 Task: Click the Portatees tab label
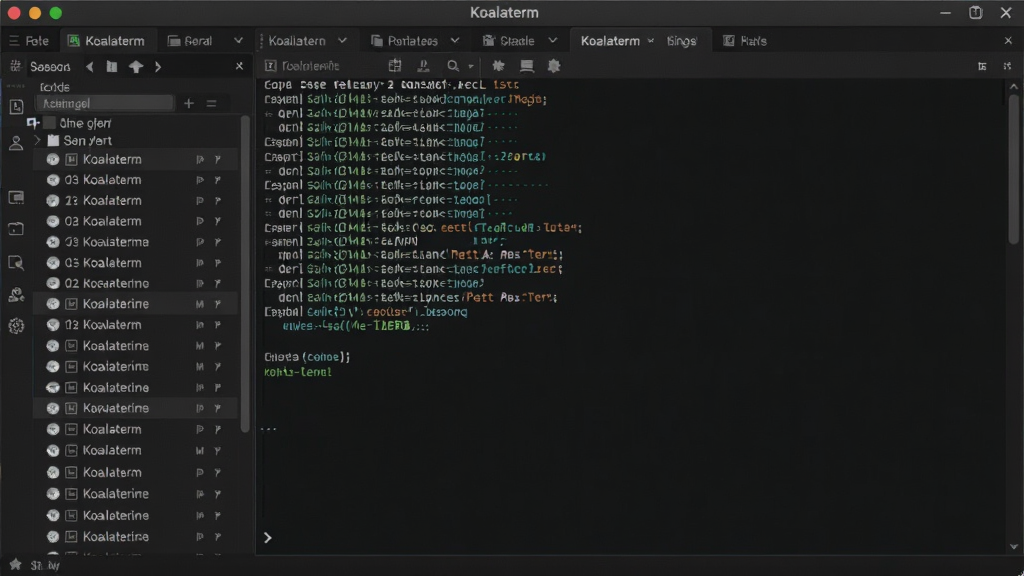413,40
